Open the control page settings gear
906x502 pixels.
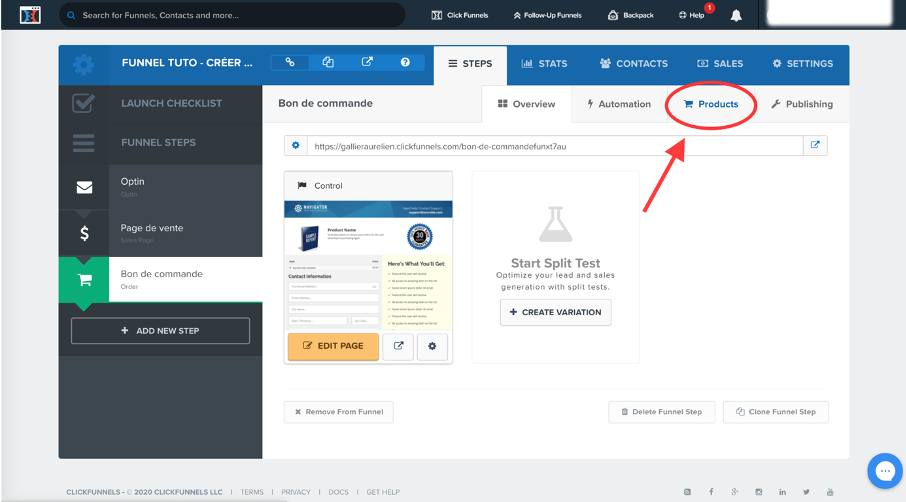pyautogui.click(x=432, y=346)
